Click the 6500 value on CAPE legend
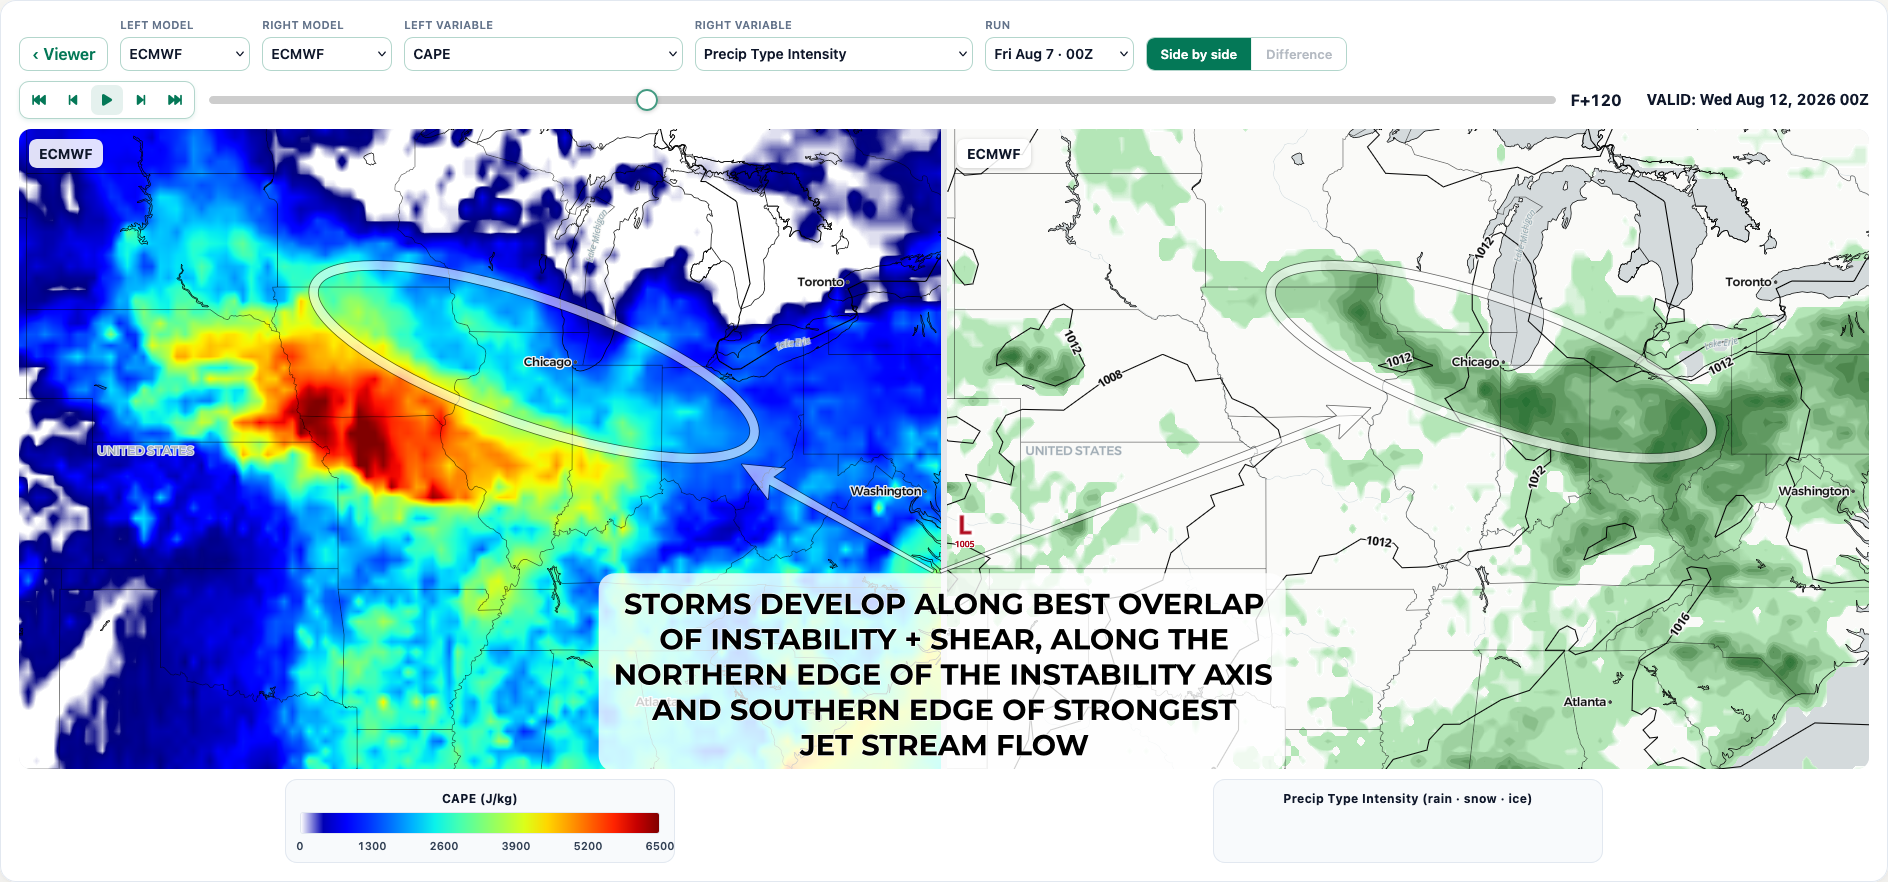1888x882 pixels. tap(660, 846)
